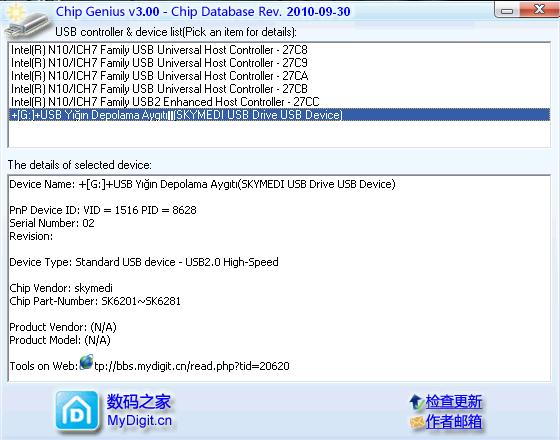The width and height of the screenshot is (560, 440).
Task: Click the 作者邮箱 author email link
Action: pos(454,422)
